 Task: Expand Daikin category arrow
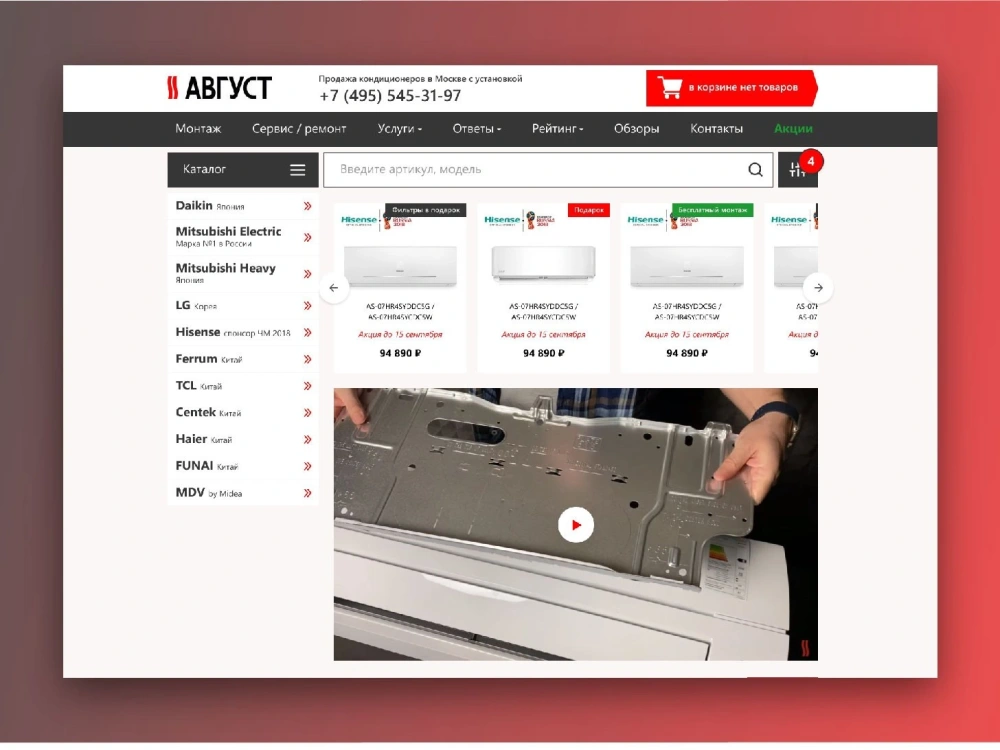307,206
